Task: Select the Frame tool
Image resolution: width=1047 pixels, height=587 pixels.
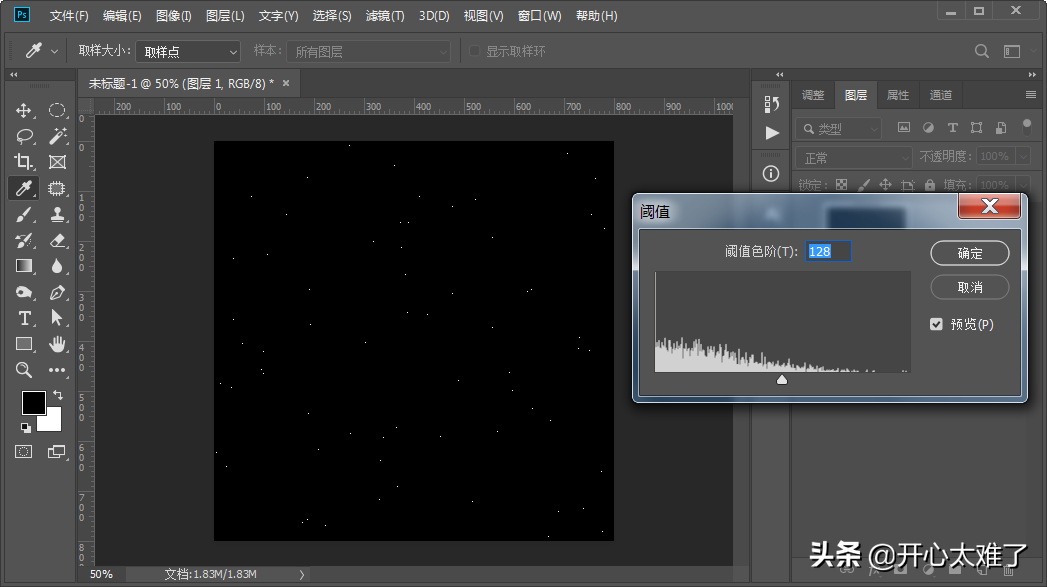Action: (x=57, y=162)
